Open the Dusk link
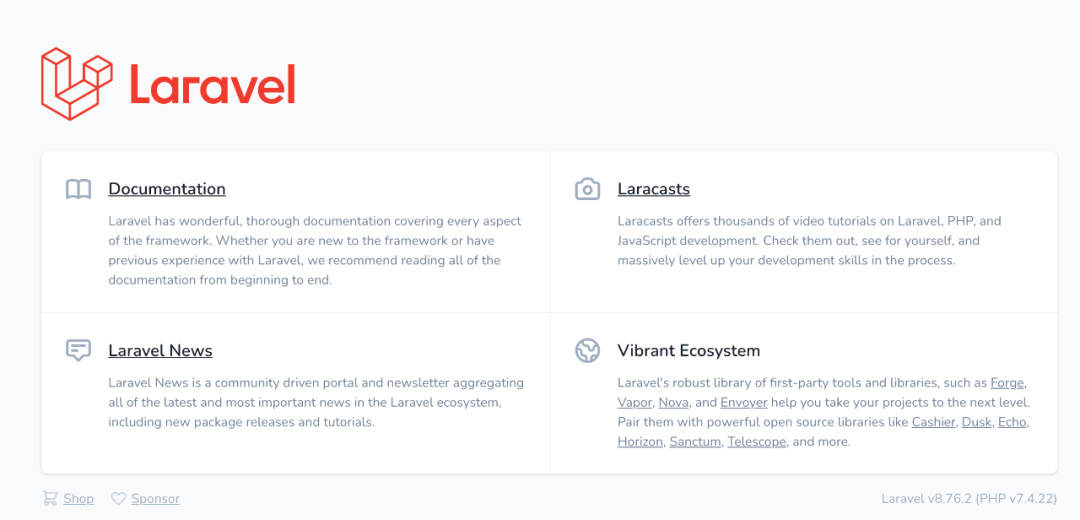The width and height of the screenshot is (1080, 520). click(x=977, y=422)
